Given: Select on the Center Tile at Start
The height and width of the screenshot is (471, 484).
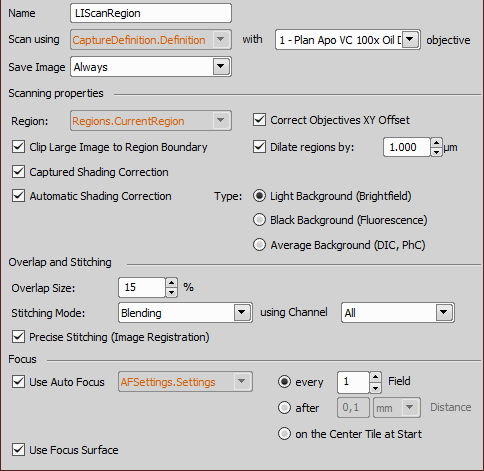Looking at the screenshot, I should point(284,434).
